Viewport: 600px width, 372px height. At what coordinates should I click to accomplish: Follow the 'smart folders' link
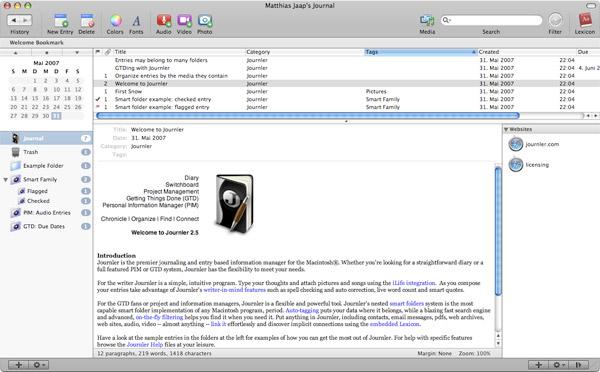pos(406,303)
